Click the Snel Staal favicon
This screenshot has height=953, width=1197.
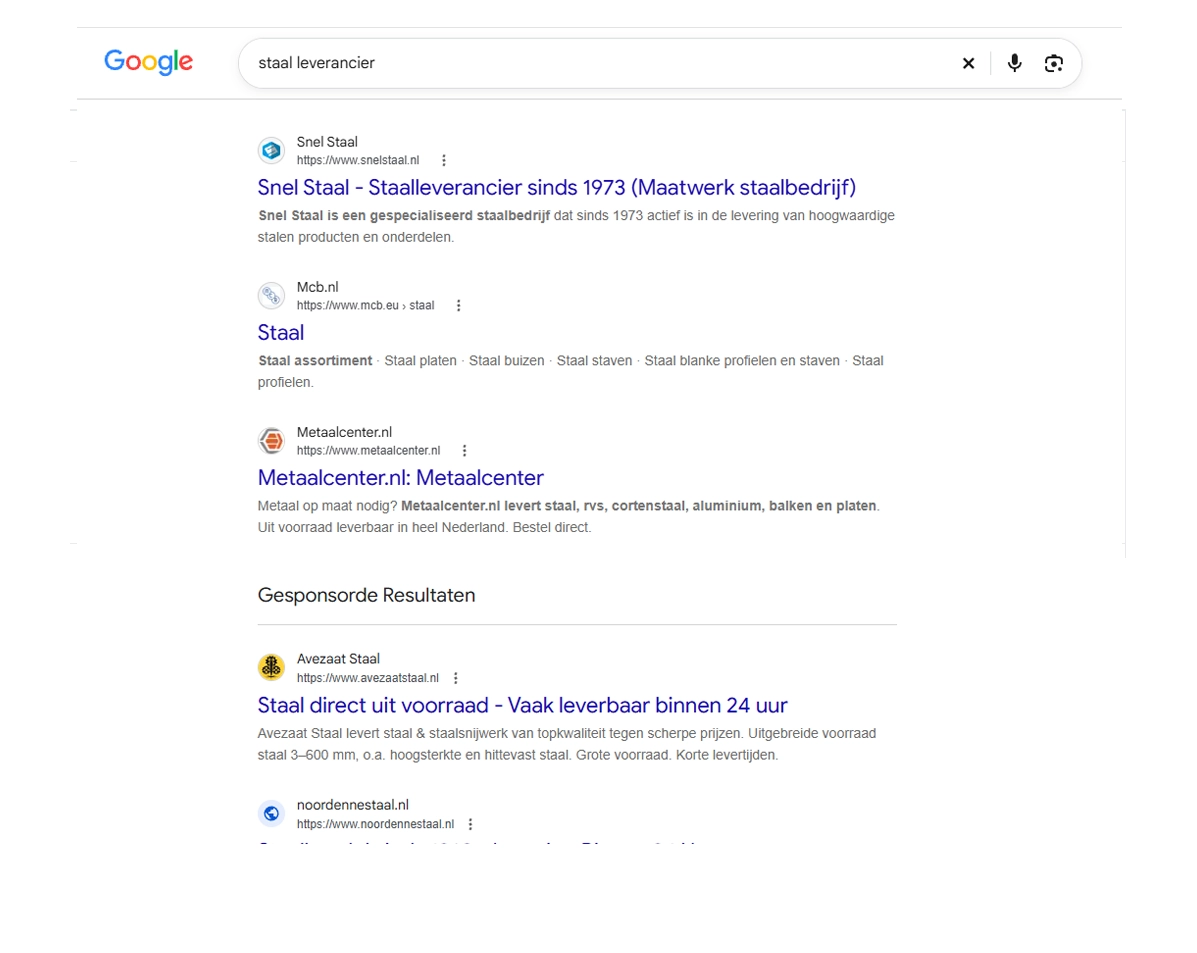[271, 150]
